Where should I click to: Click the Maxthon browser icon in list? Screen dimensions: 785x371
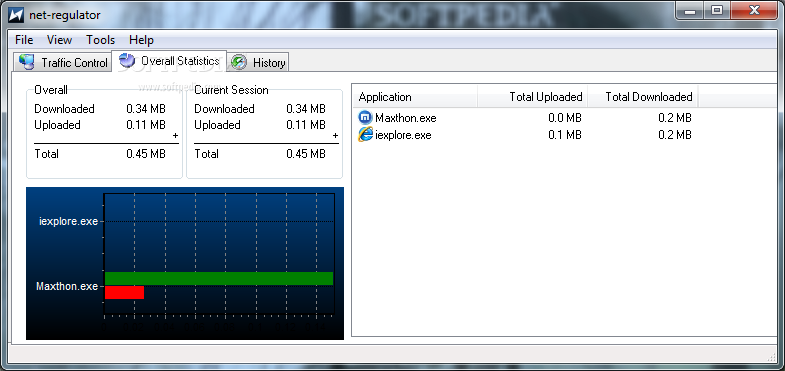pos(365,118)
